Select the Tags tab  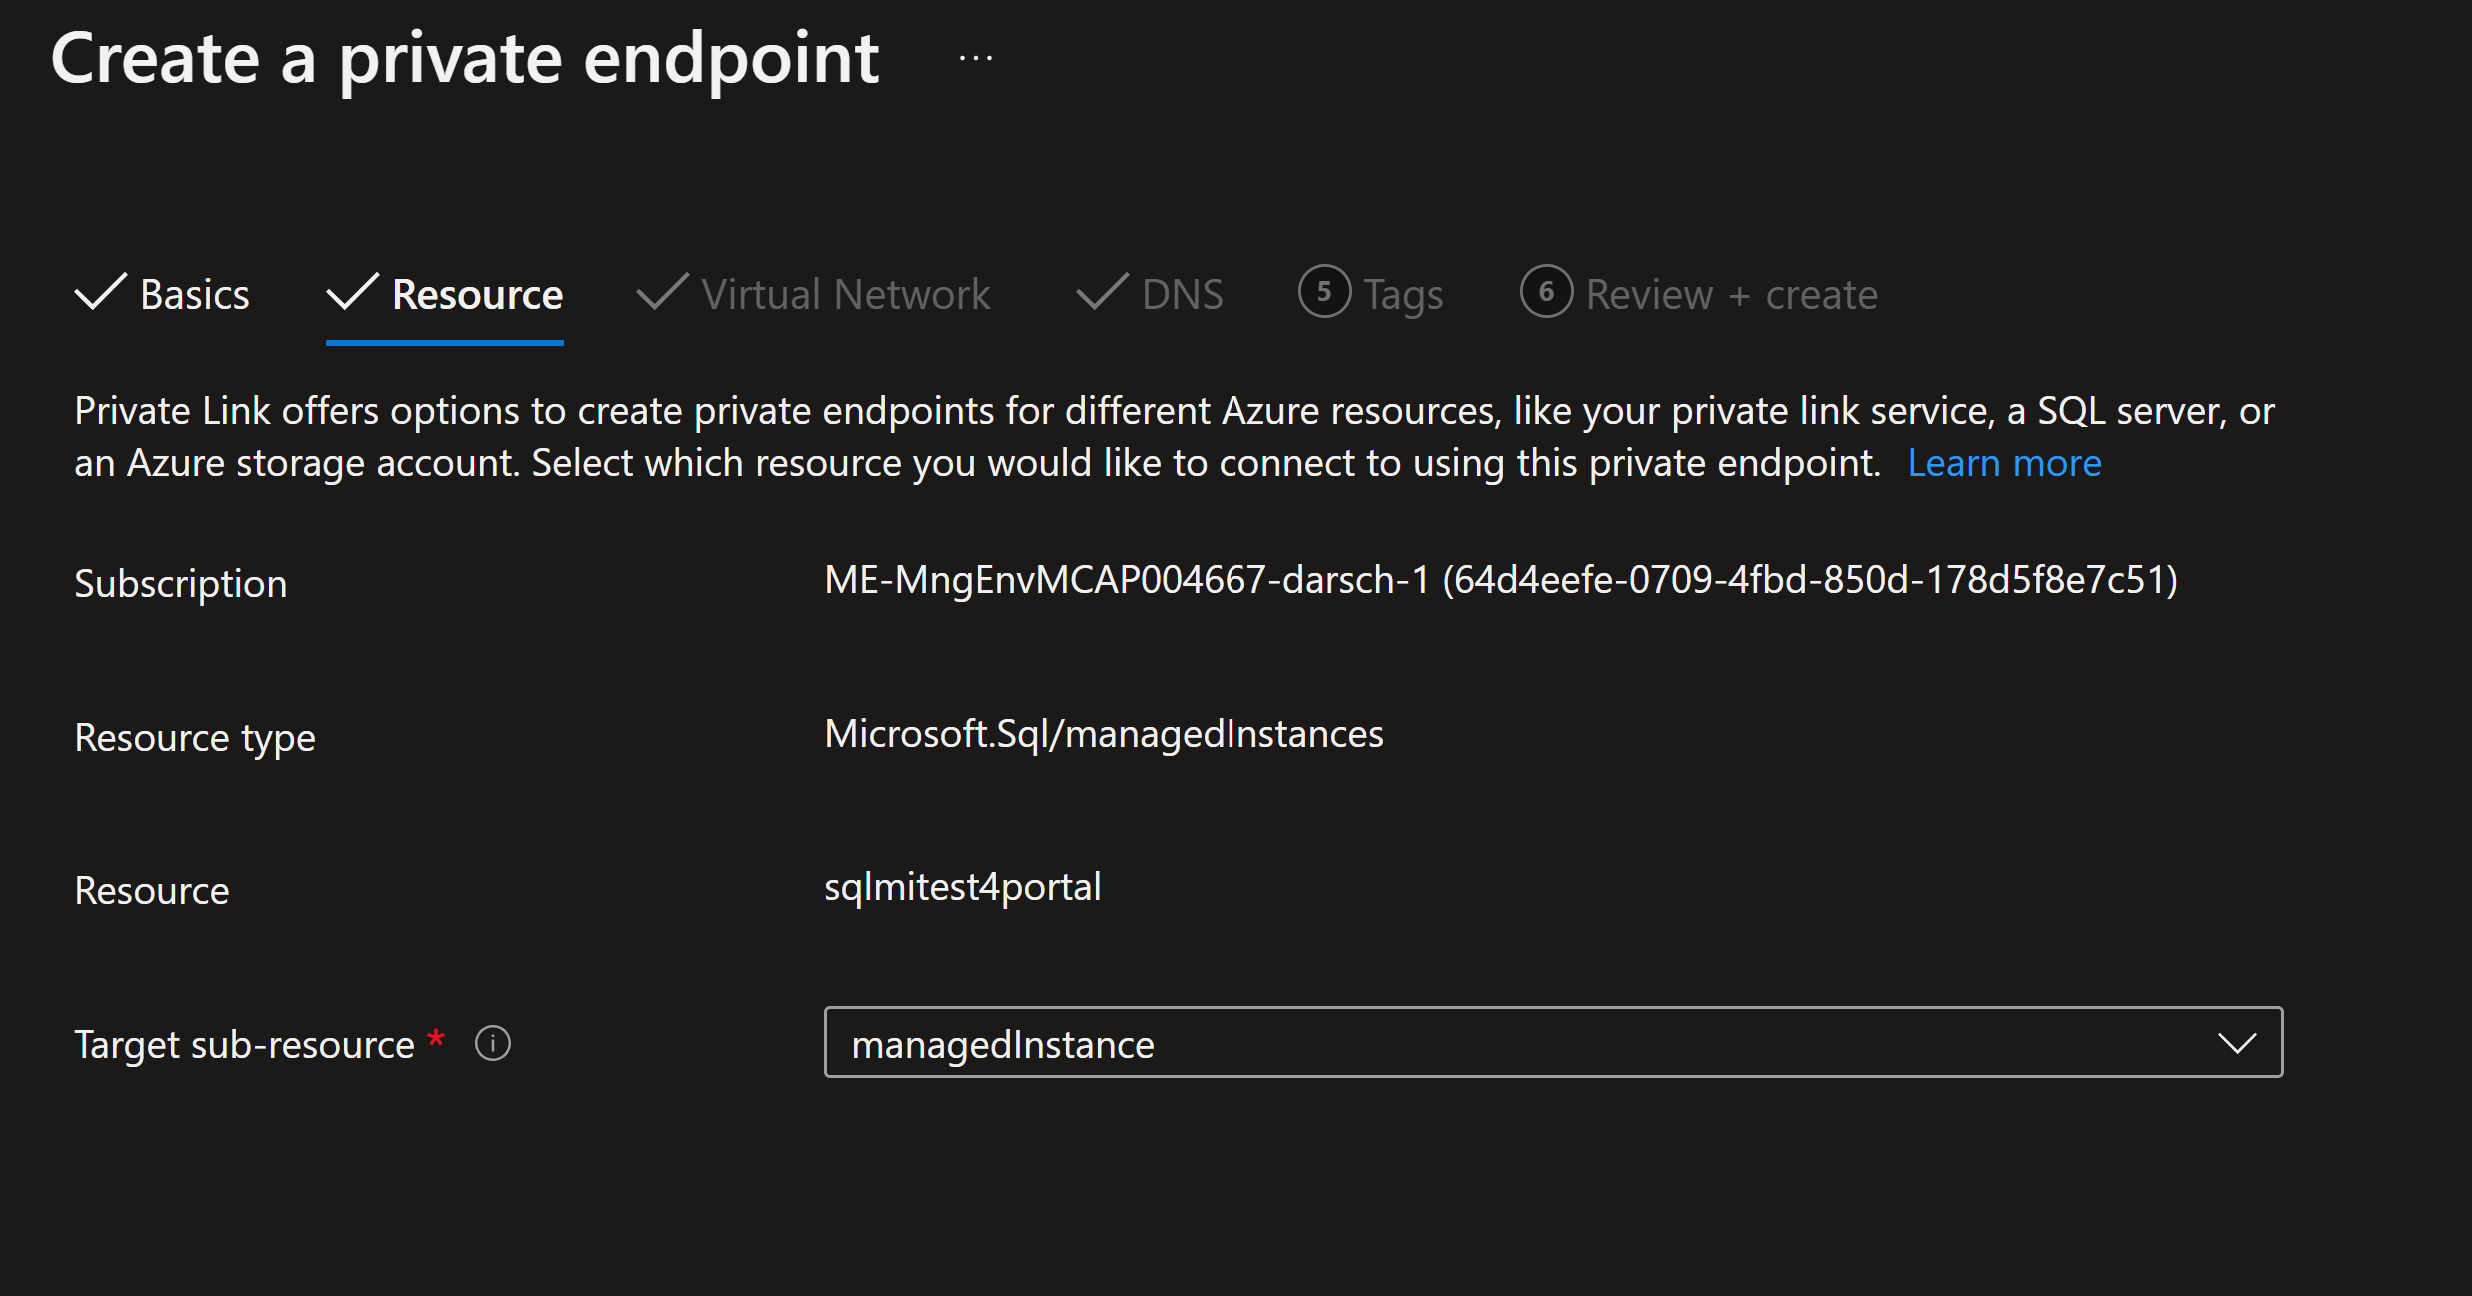(1403, 295)
